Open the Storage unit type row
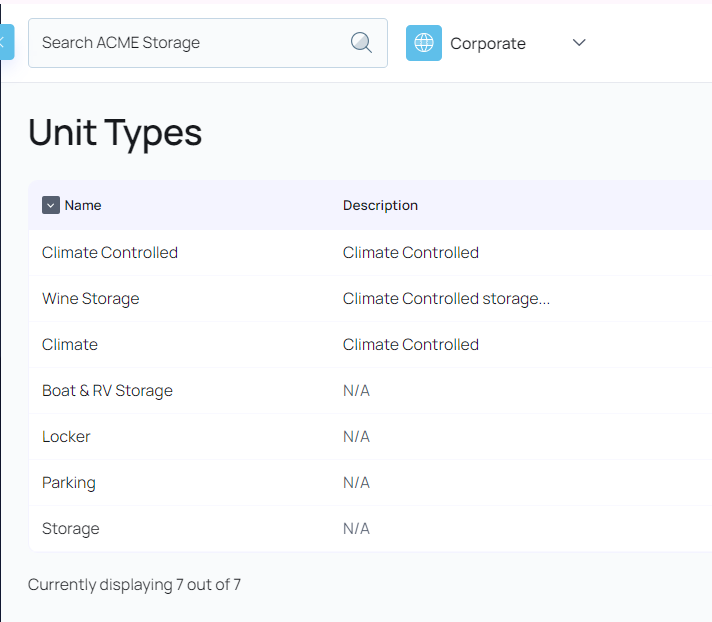 coord(71,529)
